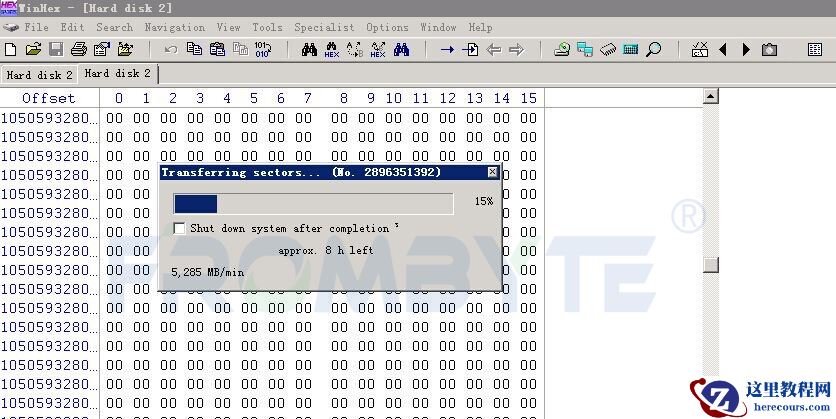Click the approx. 8 h left text
836x419 pixels.
click(x=326, y=251)
